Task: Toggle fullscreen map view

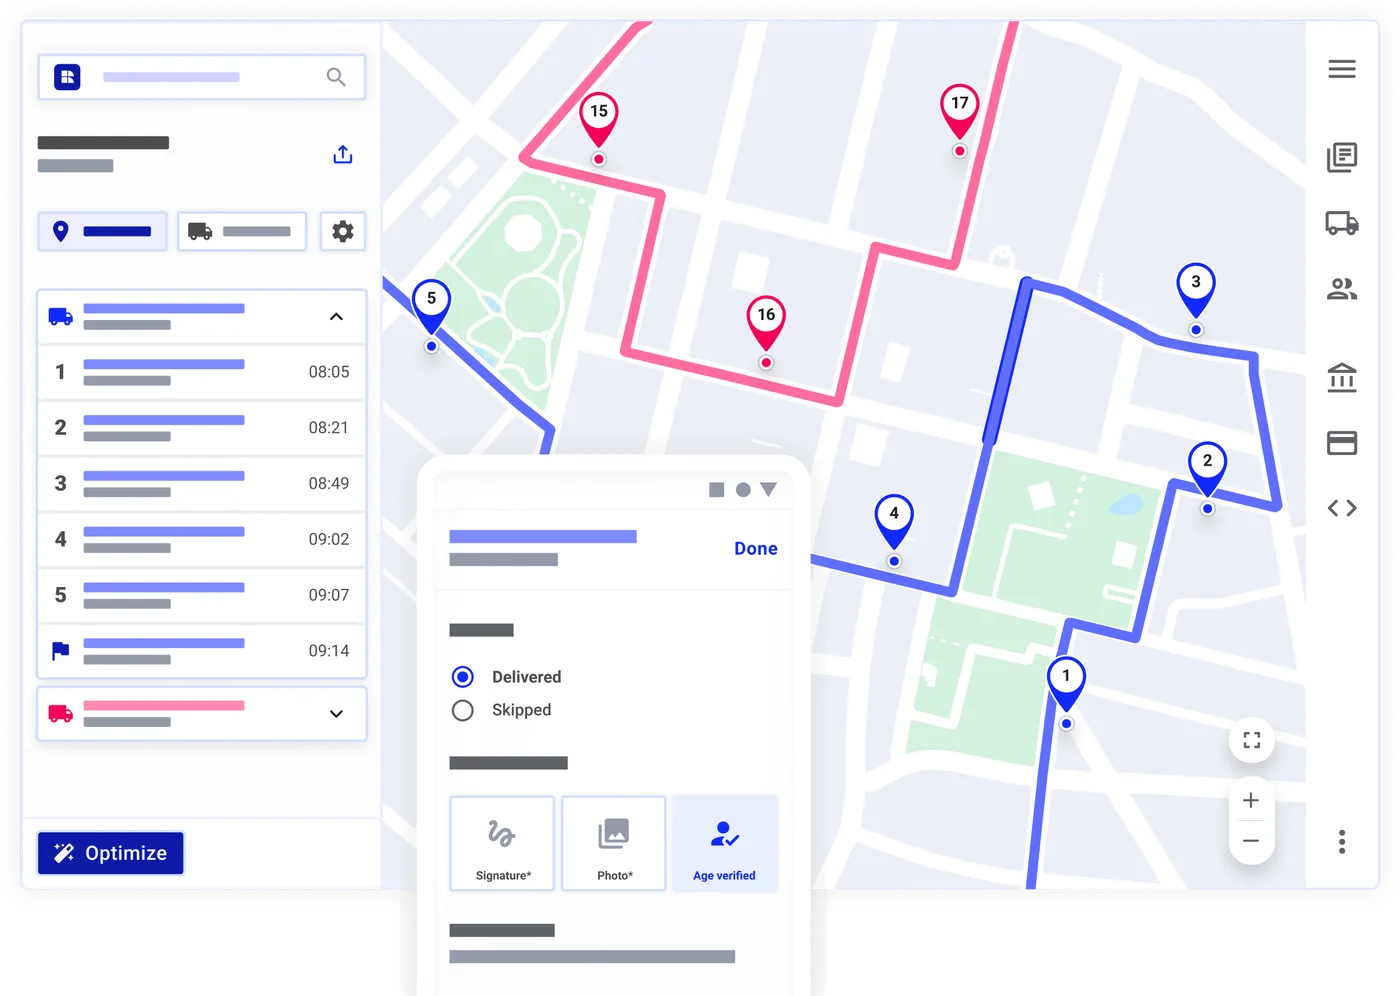Action: 1251,740
